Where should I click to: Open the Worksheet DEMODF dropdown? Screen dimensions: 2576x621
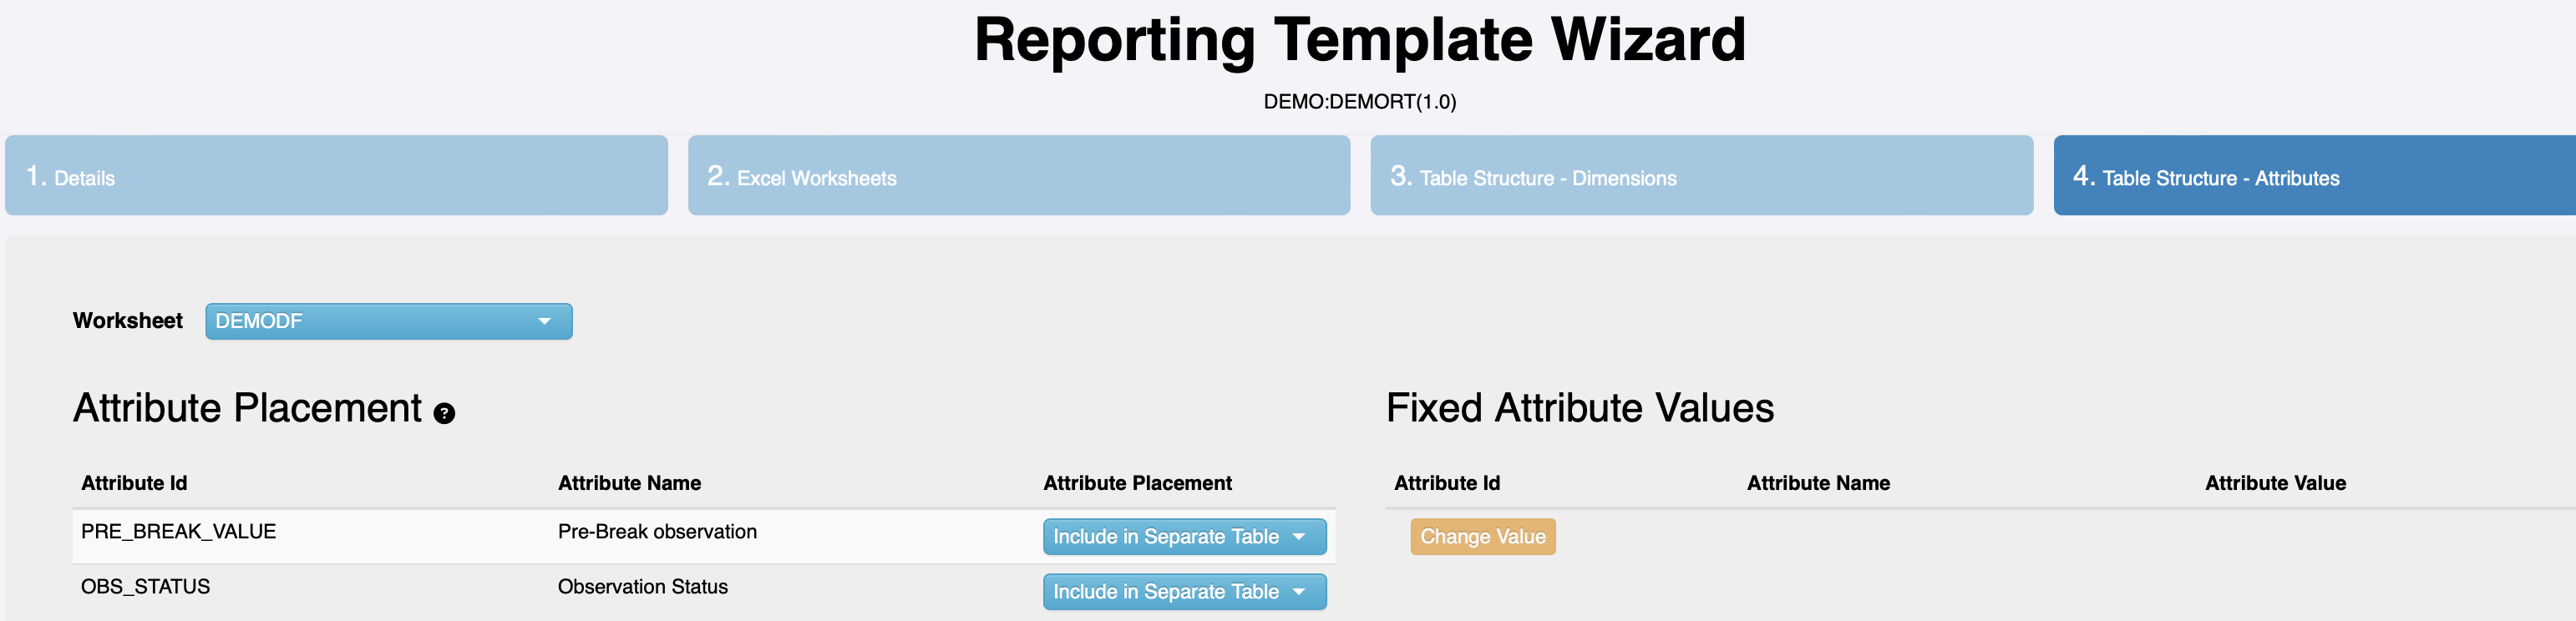tap(388, 321)
